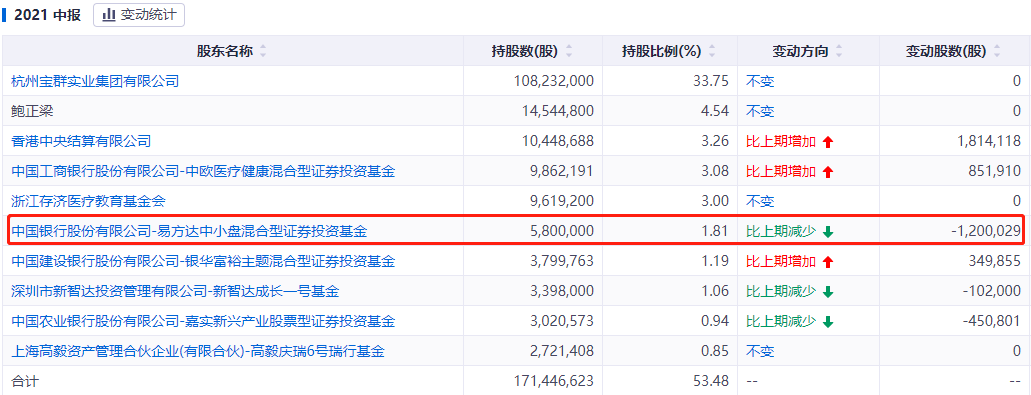
Task: Click the green down arrow in 嘉实新兴产业 row
Action: tap(828, 322)
